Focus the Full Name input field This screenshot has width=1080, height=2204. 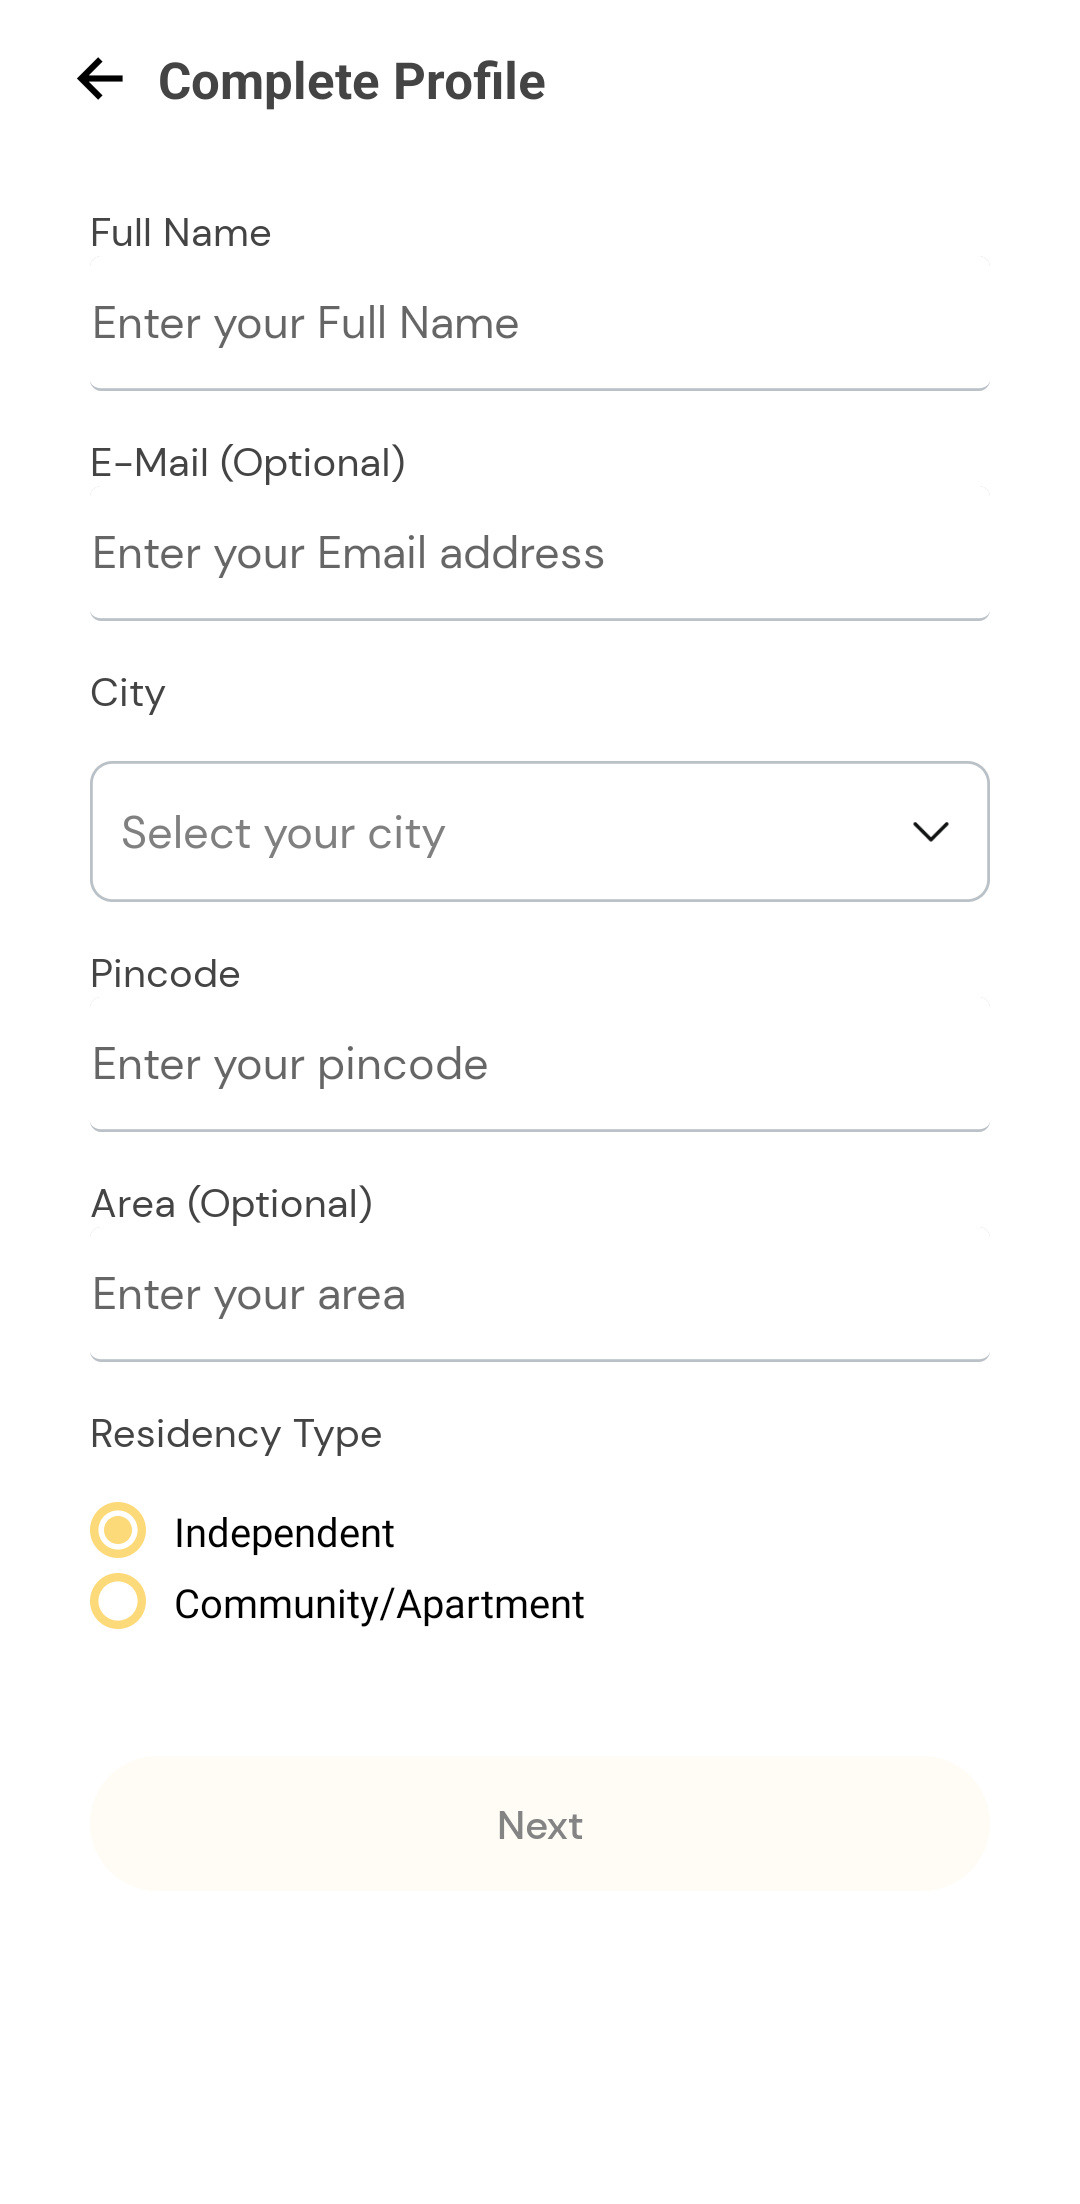[540, 324]
